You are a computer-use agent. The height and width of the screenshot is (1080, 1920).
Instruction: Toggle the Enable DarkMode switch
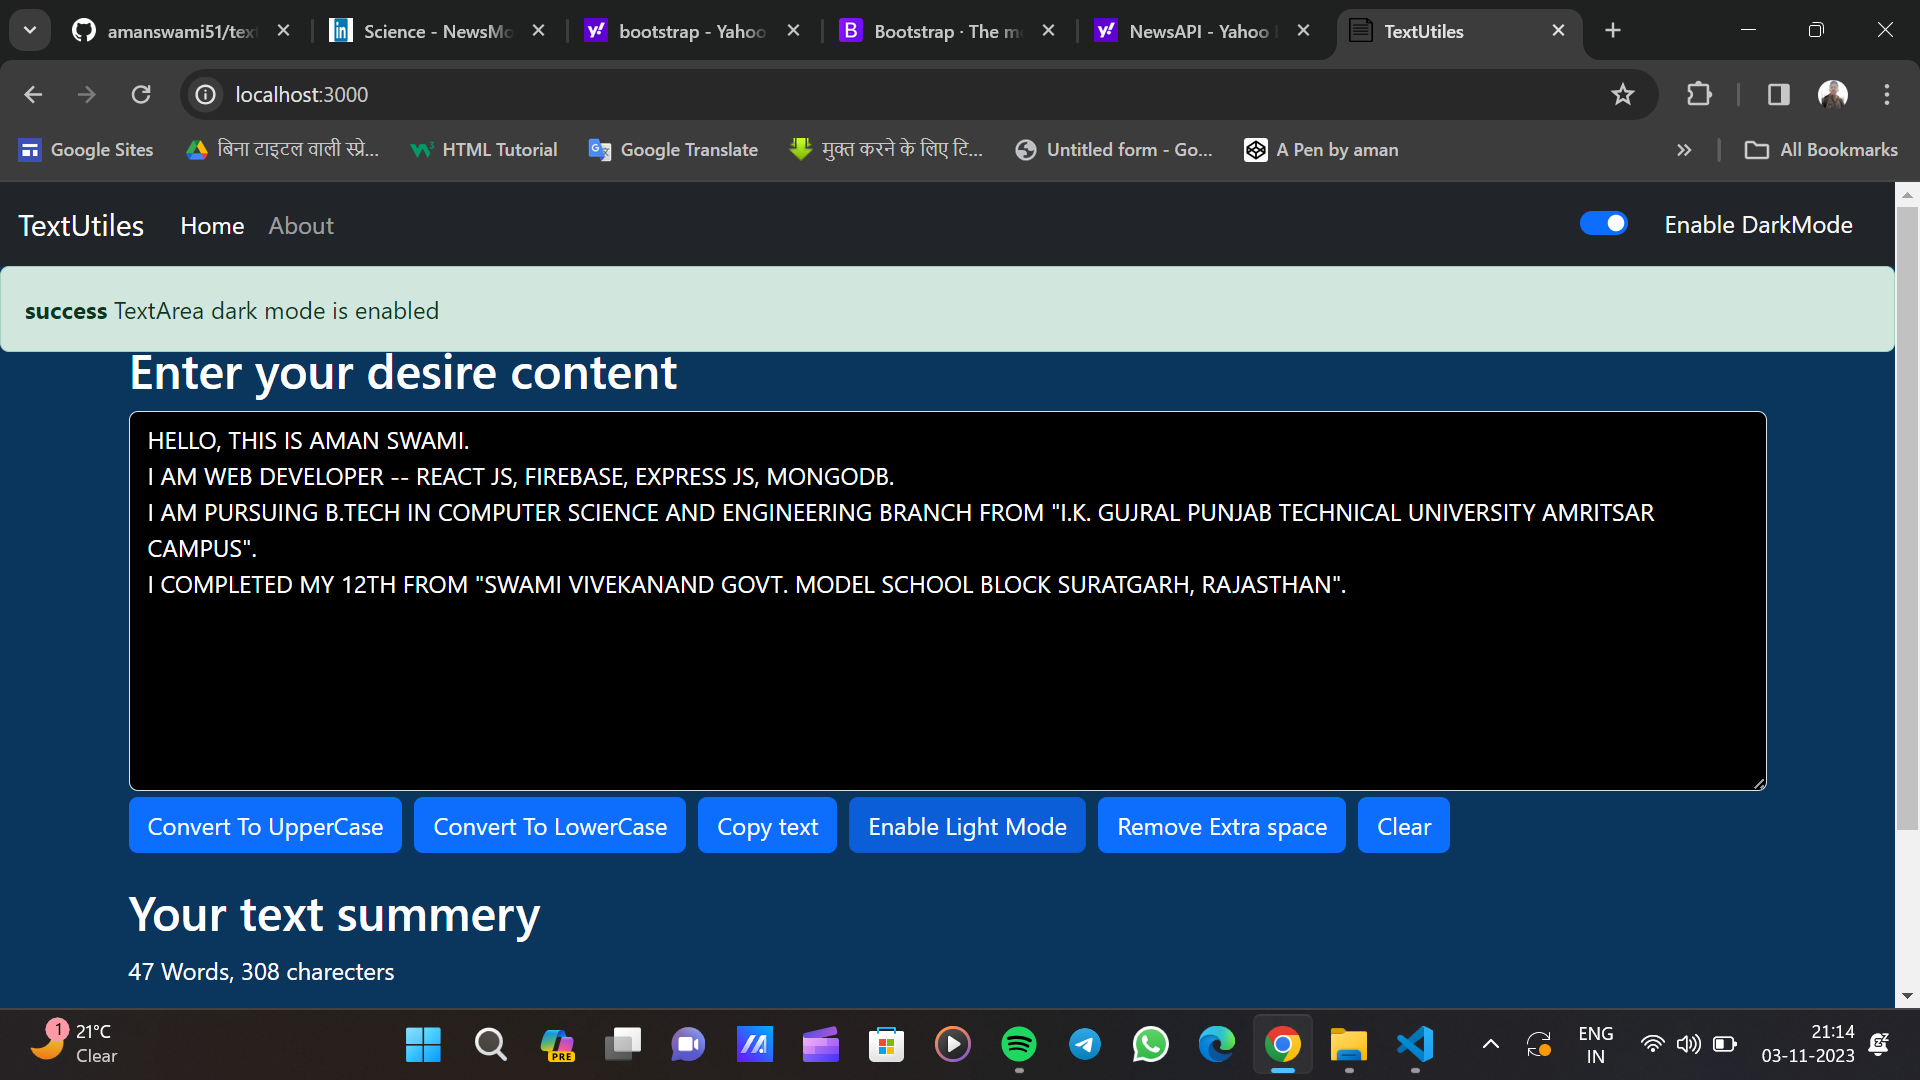(x=1603, y=224)
